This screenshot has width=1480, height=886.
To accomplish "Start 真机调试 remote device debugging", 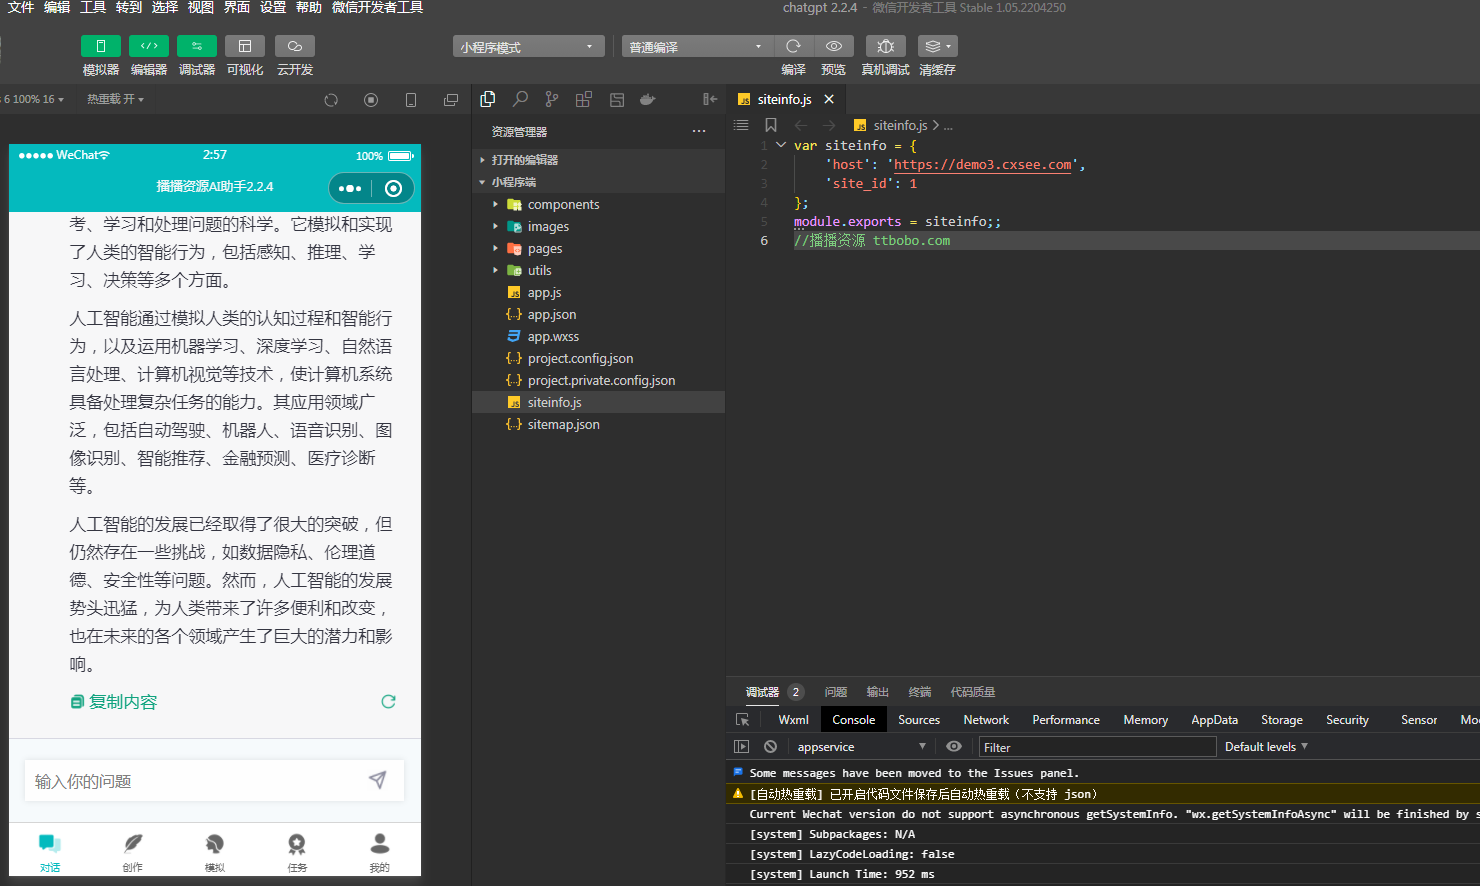I will click(886, 46).
